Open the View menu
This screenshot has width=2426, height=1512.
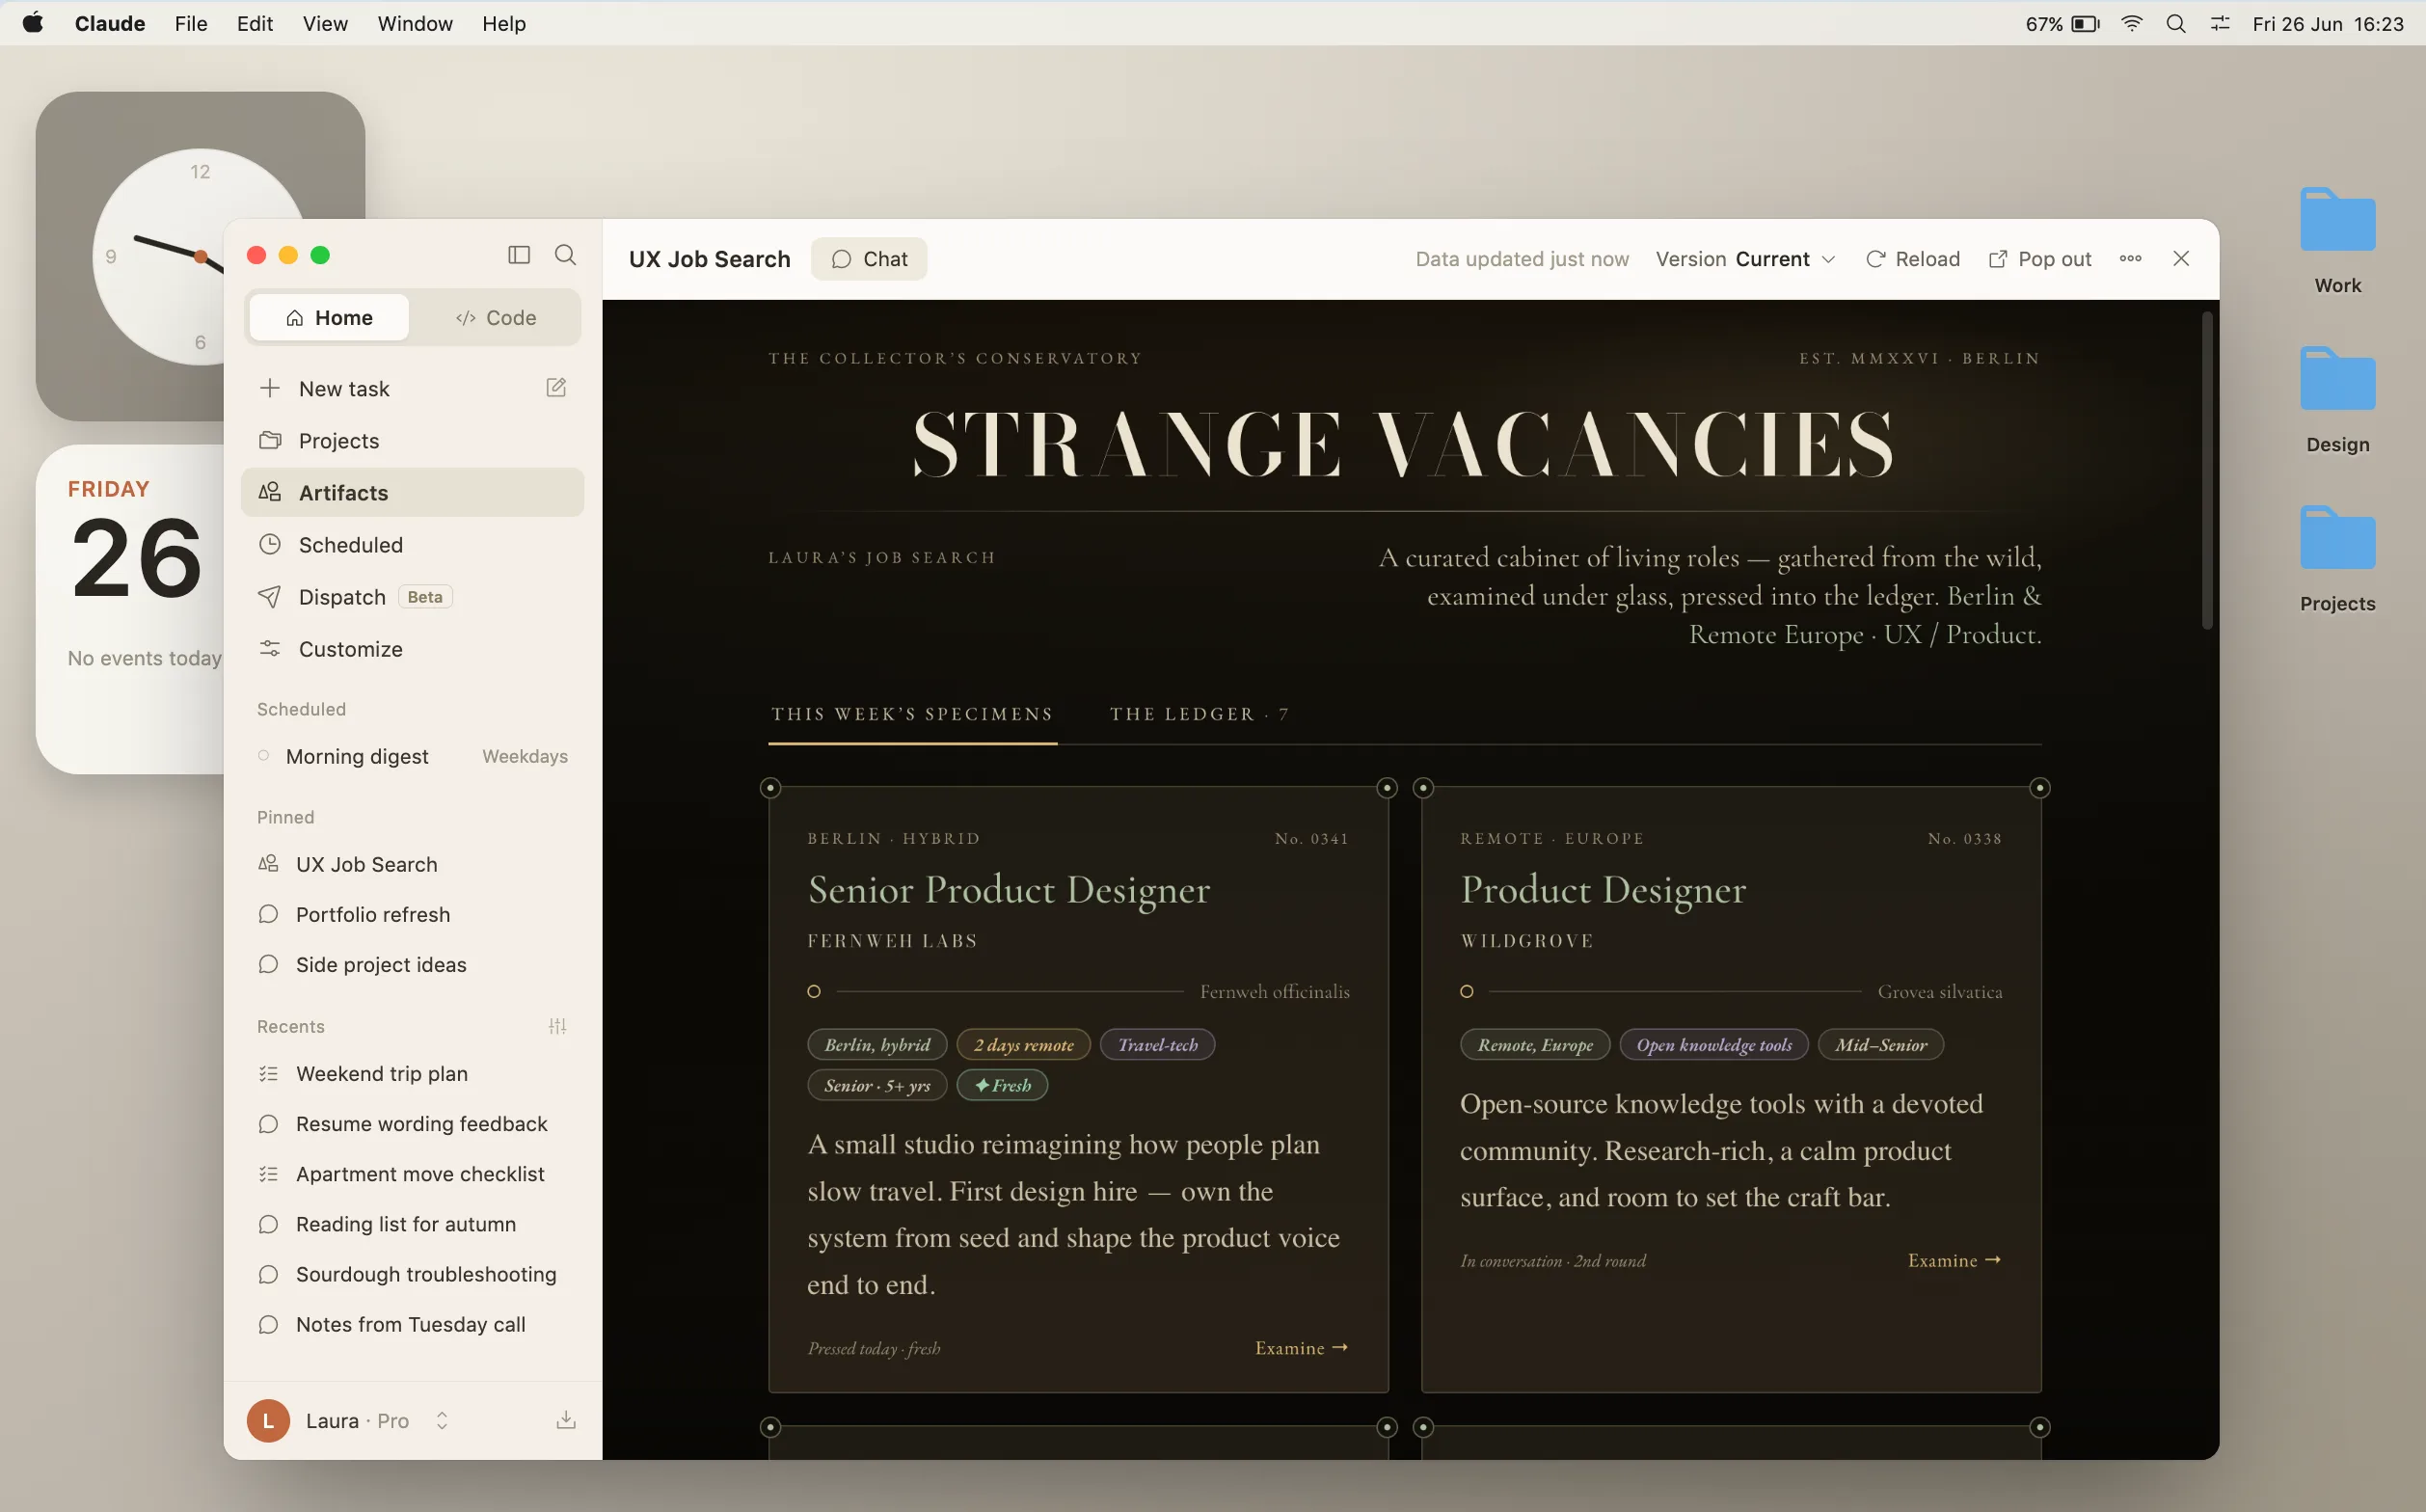325,23
